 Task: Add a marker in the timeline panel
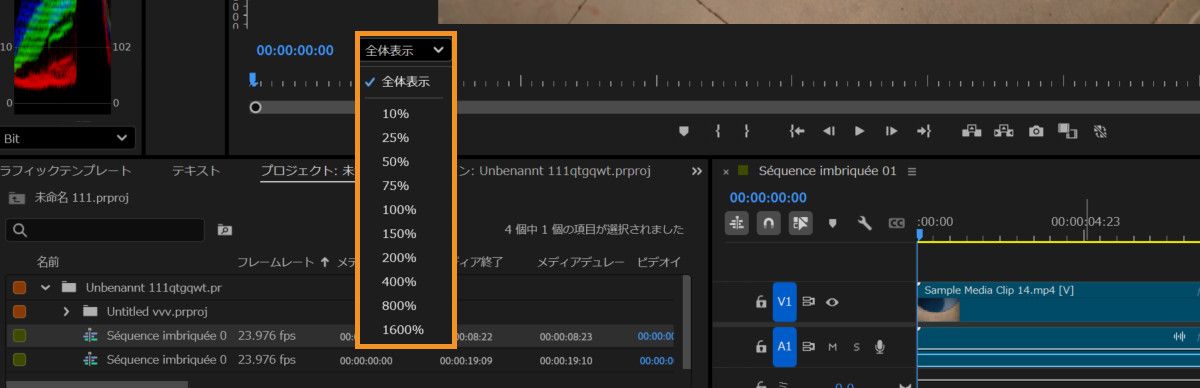[x=832, y=223]
